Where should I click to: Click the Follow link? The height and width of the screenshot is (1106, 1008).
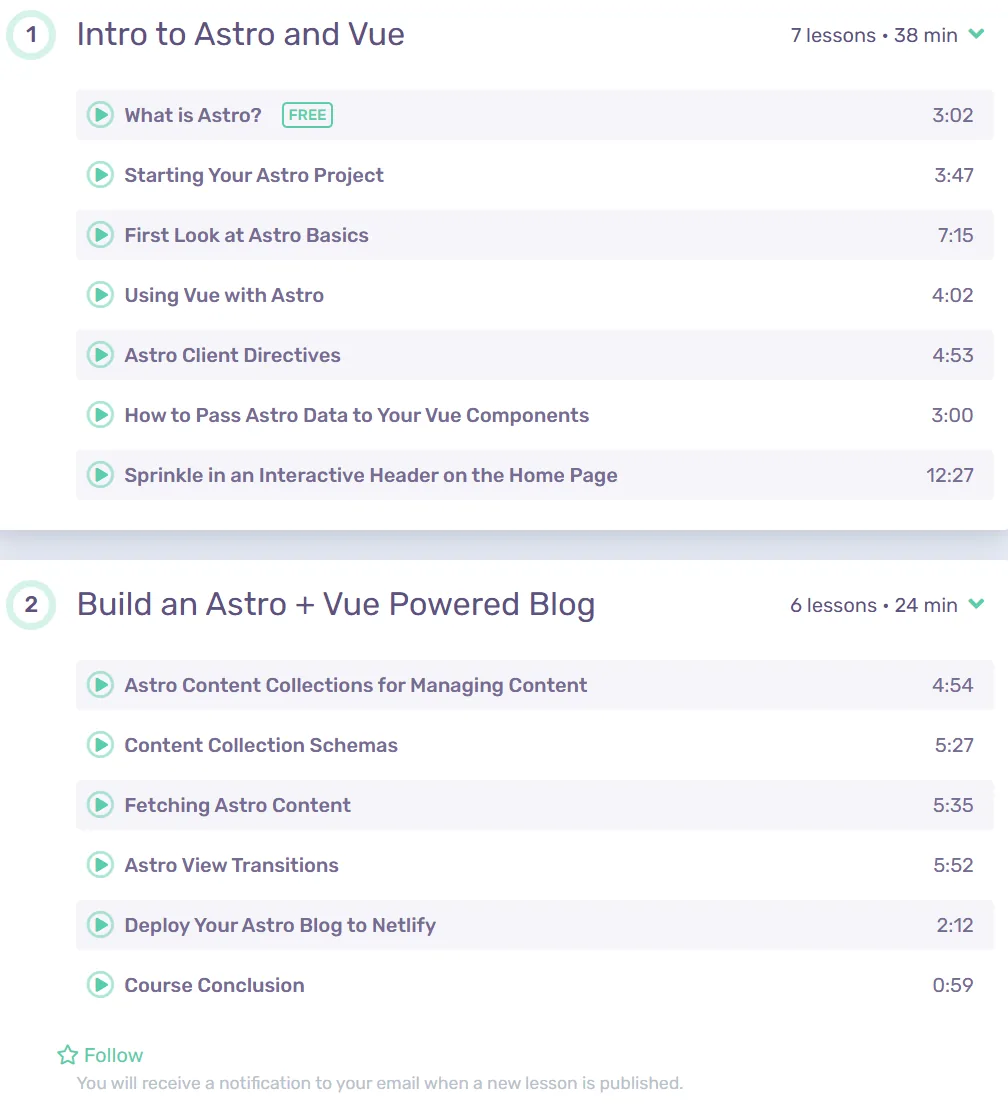pos(114,1055)
